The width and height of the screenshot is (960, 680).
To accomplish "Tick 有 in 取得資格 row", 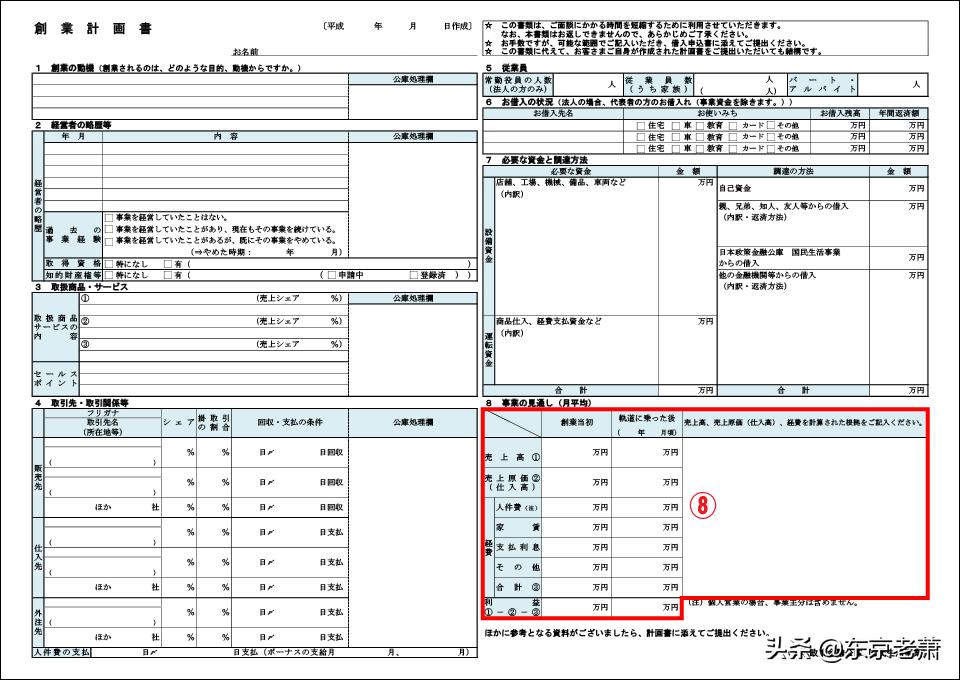I will click(x=168, y=264).
